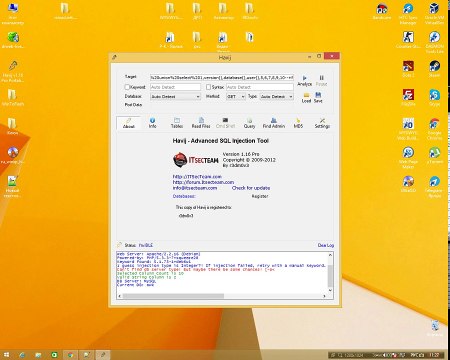Screen dimensions: 450x360
Task: Click the Havij window title icon
Action: click(x=114, y=57)
